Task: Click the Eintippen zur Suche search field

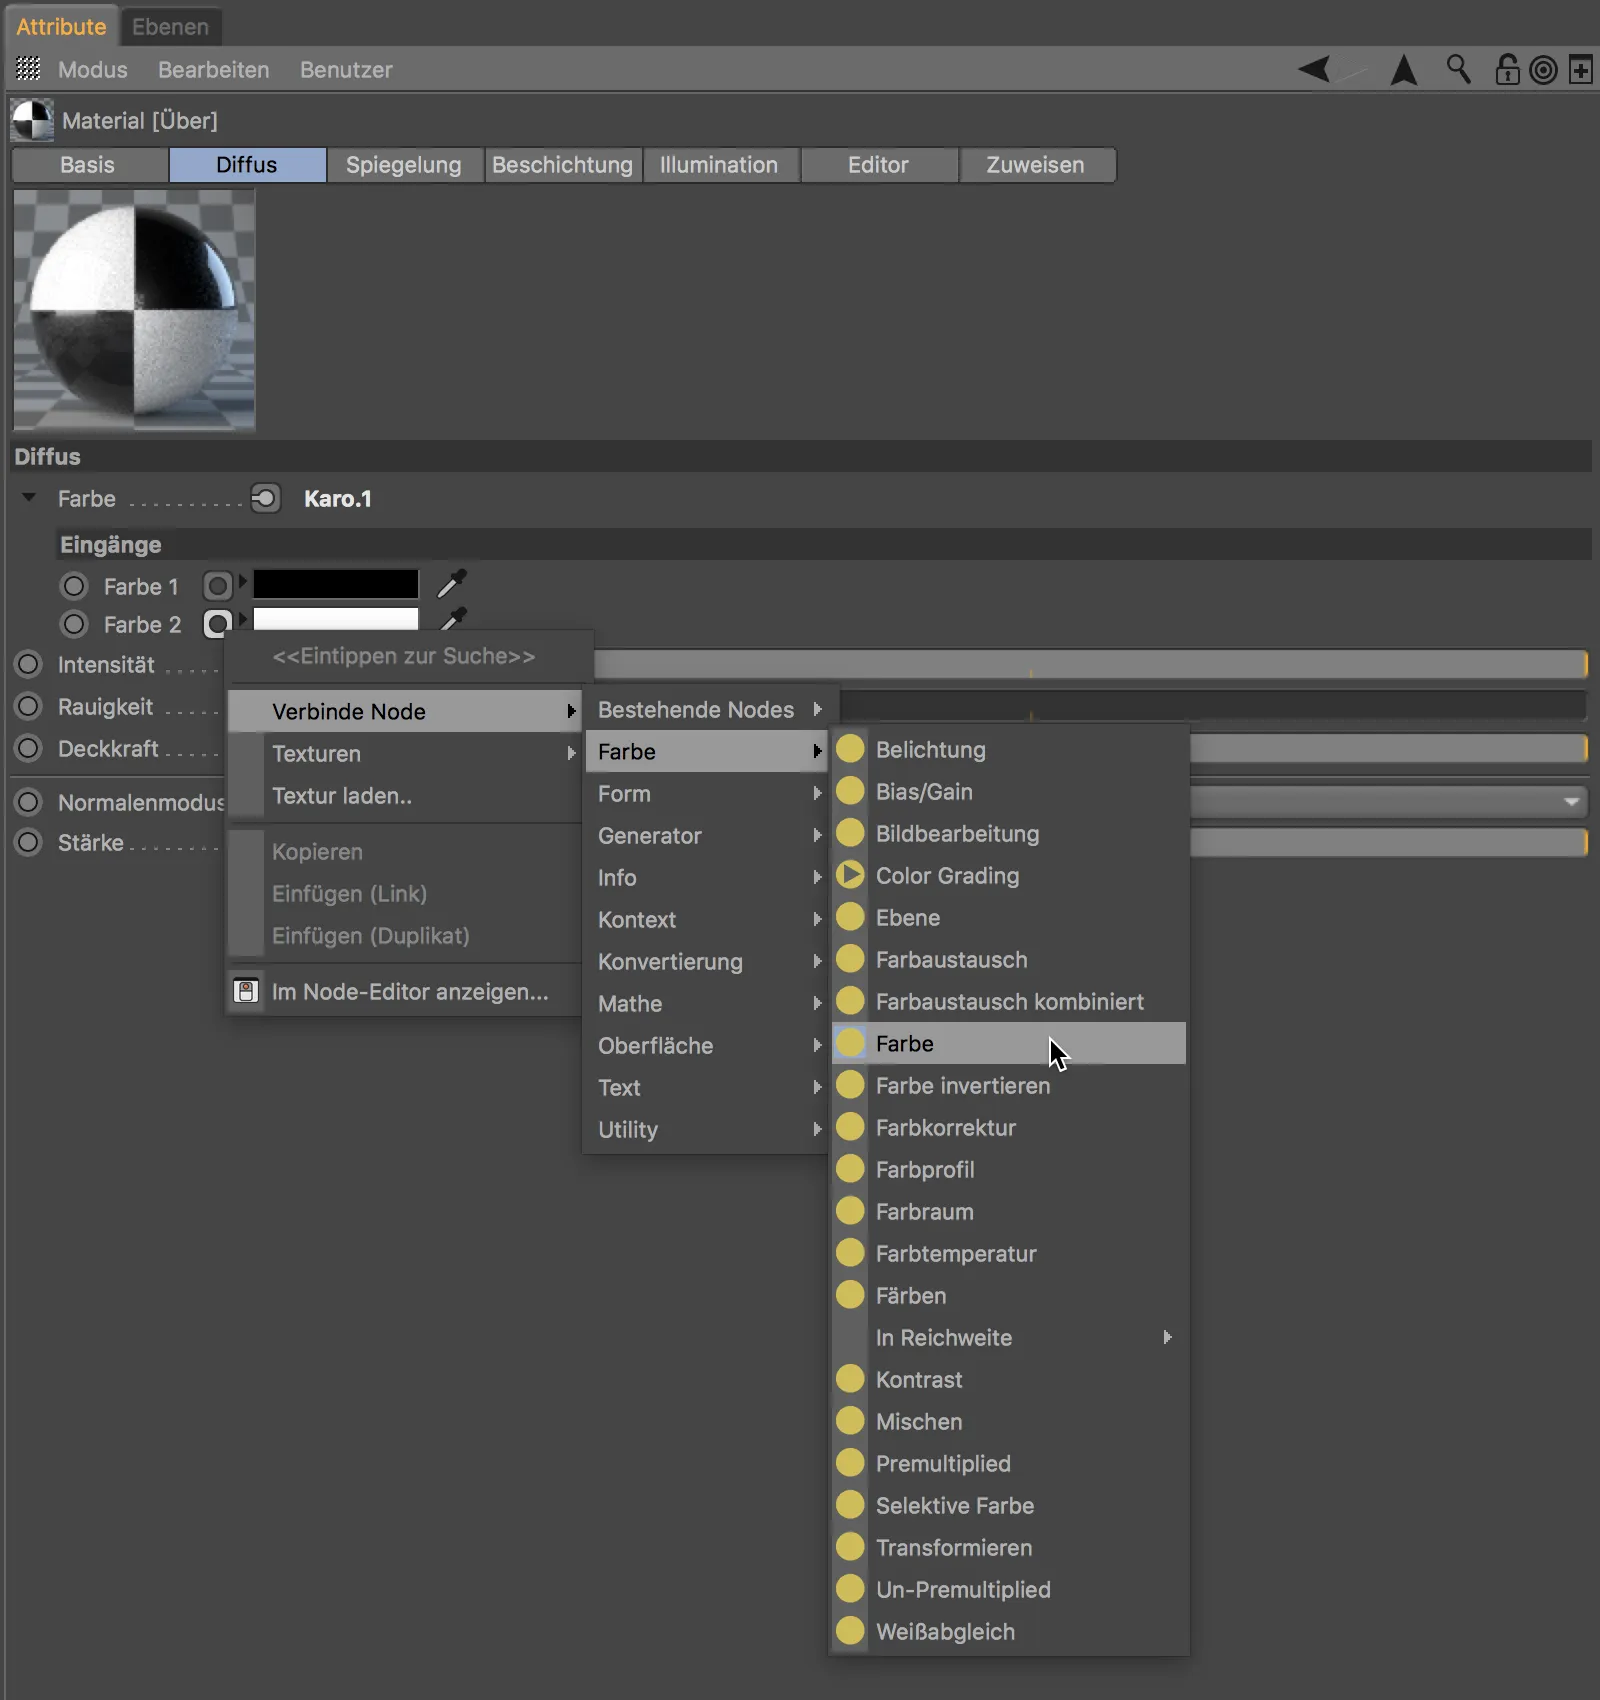Action: coord(405,656)
